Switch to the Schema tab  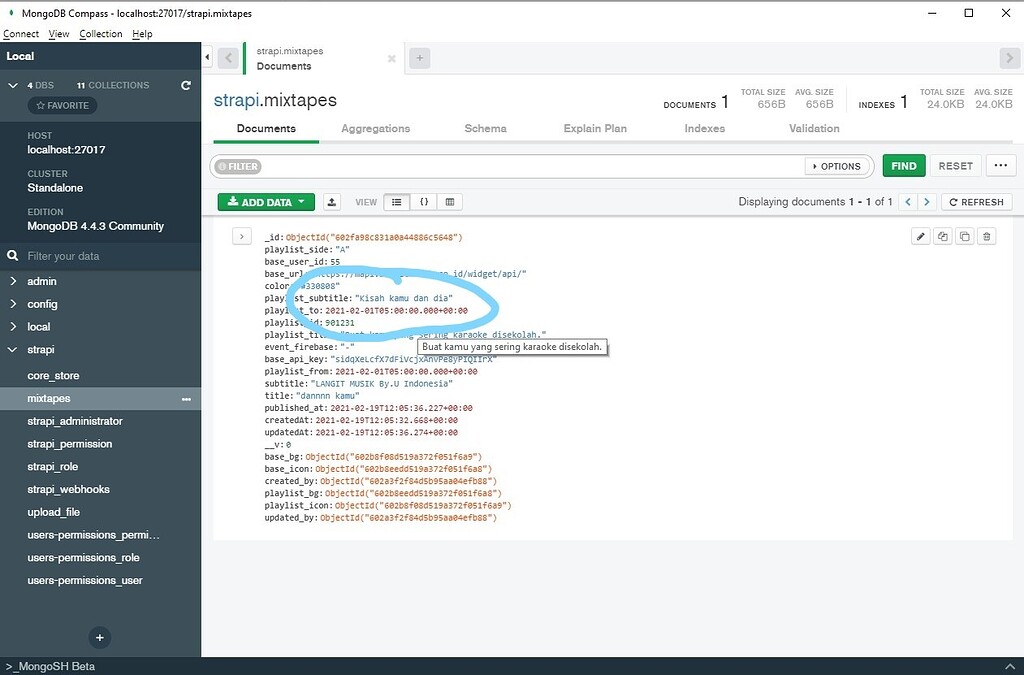tap(485, 128)
